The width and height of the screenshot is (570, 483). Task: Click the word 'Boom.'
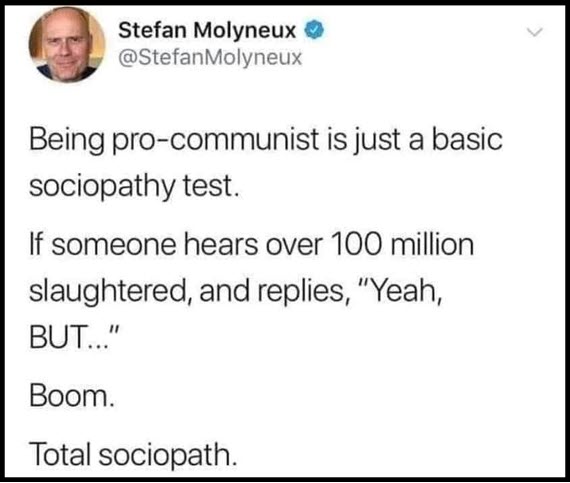pyautogui.click(x=72, y=396)
